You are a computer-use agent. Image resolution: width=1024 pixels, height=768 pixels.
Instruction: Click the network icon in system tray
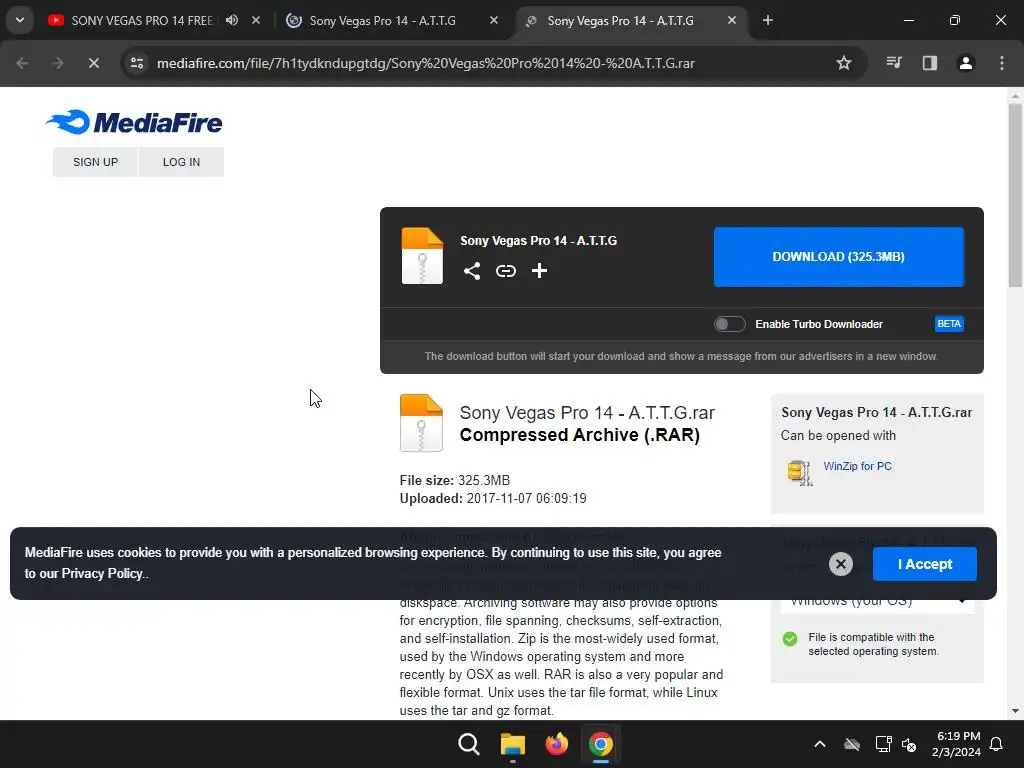pyautogui.click(x=883, y=744)
